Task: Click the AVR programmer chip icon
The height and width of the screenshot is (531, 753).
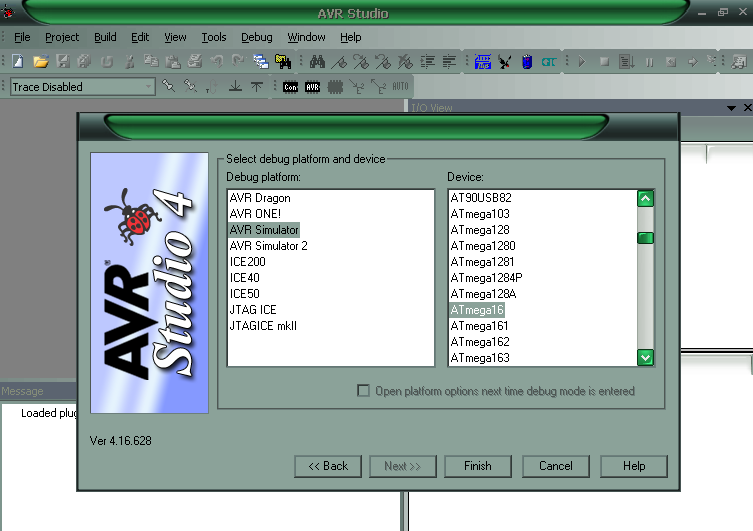Action: pyautogui.click(x=312, y=87)
